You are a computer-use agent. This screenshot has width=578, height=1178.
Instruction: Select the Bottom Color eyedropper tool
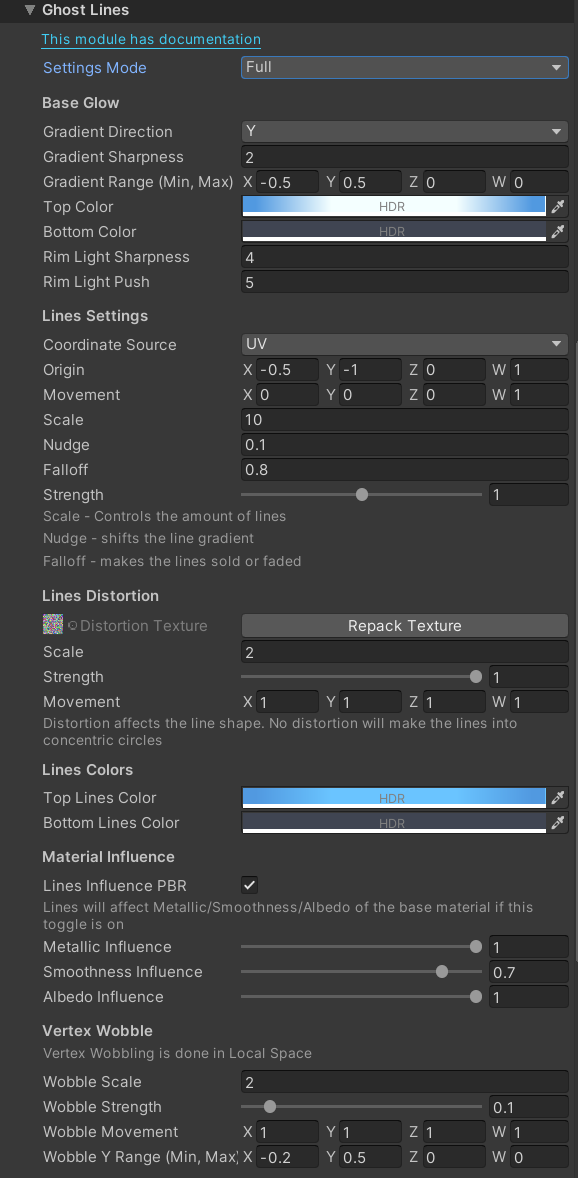pos(557,231)
